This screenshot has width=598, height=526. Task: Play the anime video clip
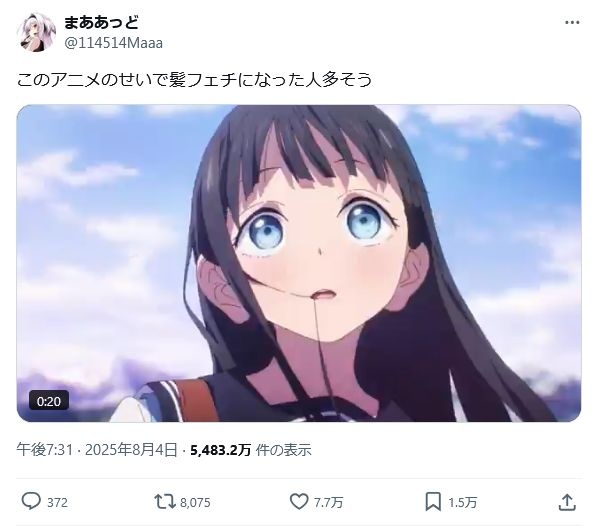pyautogui.click(x=299, y=263)
